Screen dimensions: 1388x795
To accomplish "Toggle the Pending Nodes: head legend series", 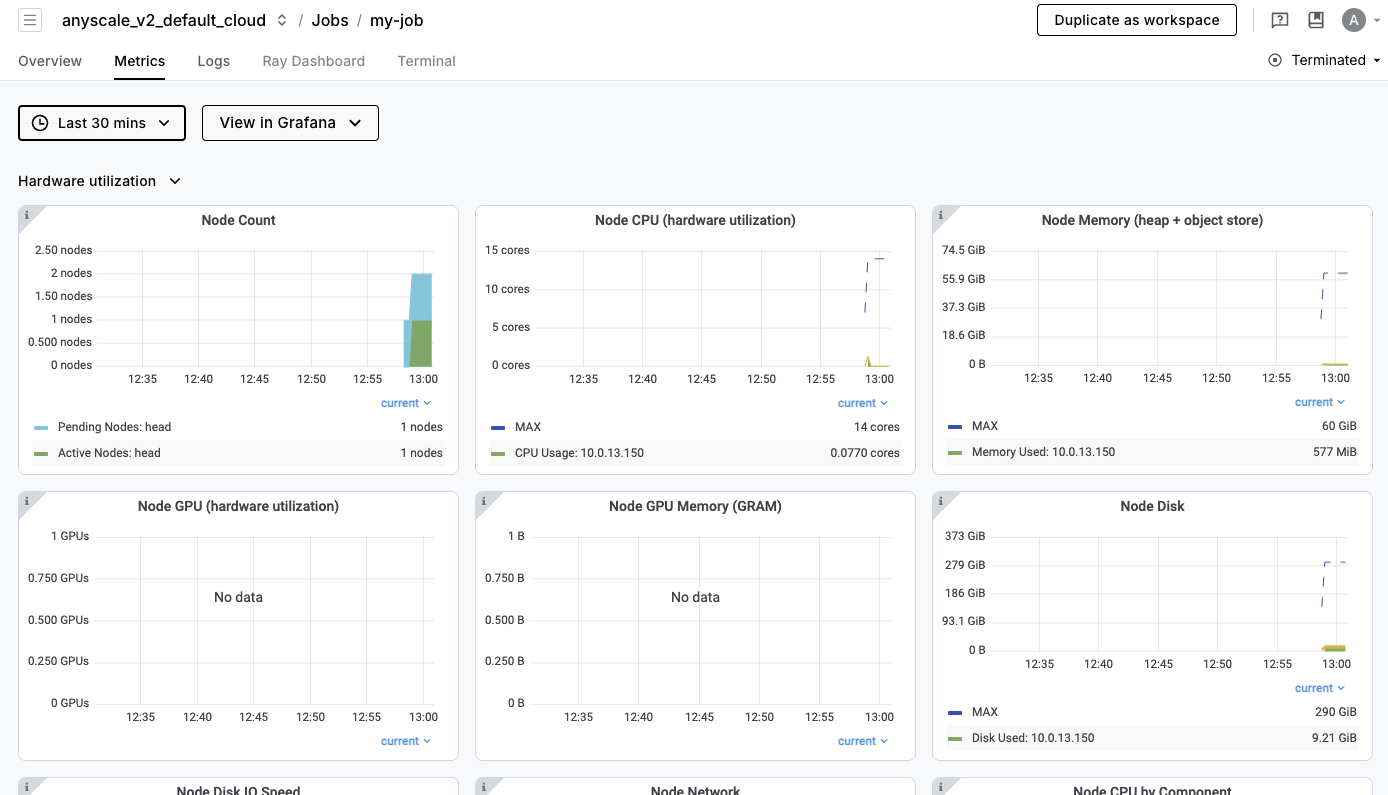I will (x=114, y=427).
